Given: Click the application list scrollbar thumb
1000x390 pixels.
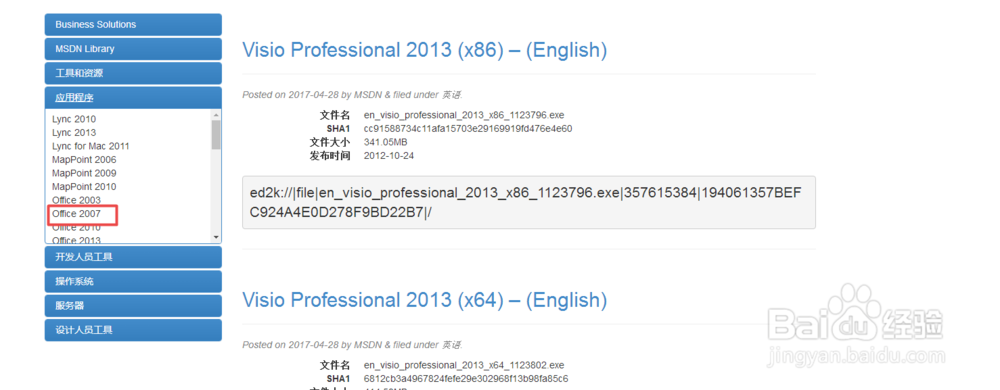Looking at the screenshot, I should click(x=216, y=134).
